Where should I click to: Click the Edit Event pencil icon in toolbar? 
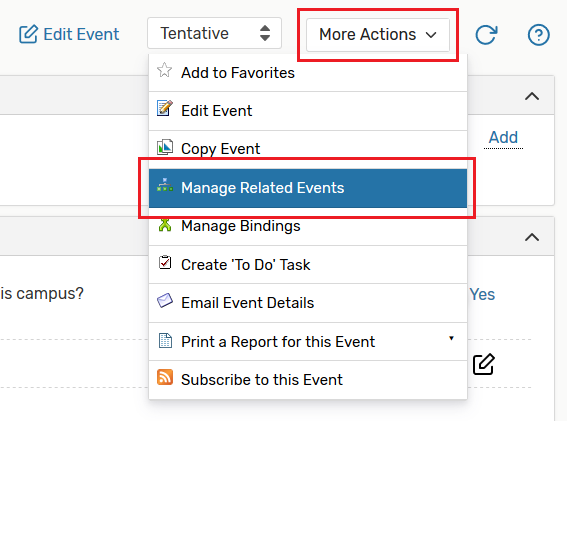(x=28, y=34)
